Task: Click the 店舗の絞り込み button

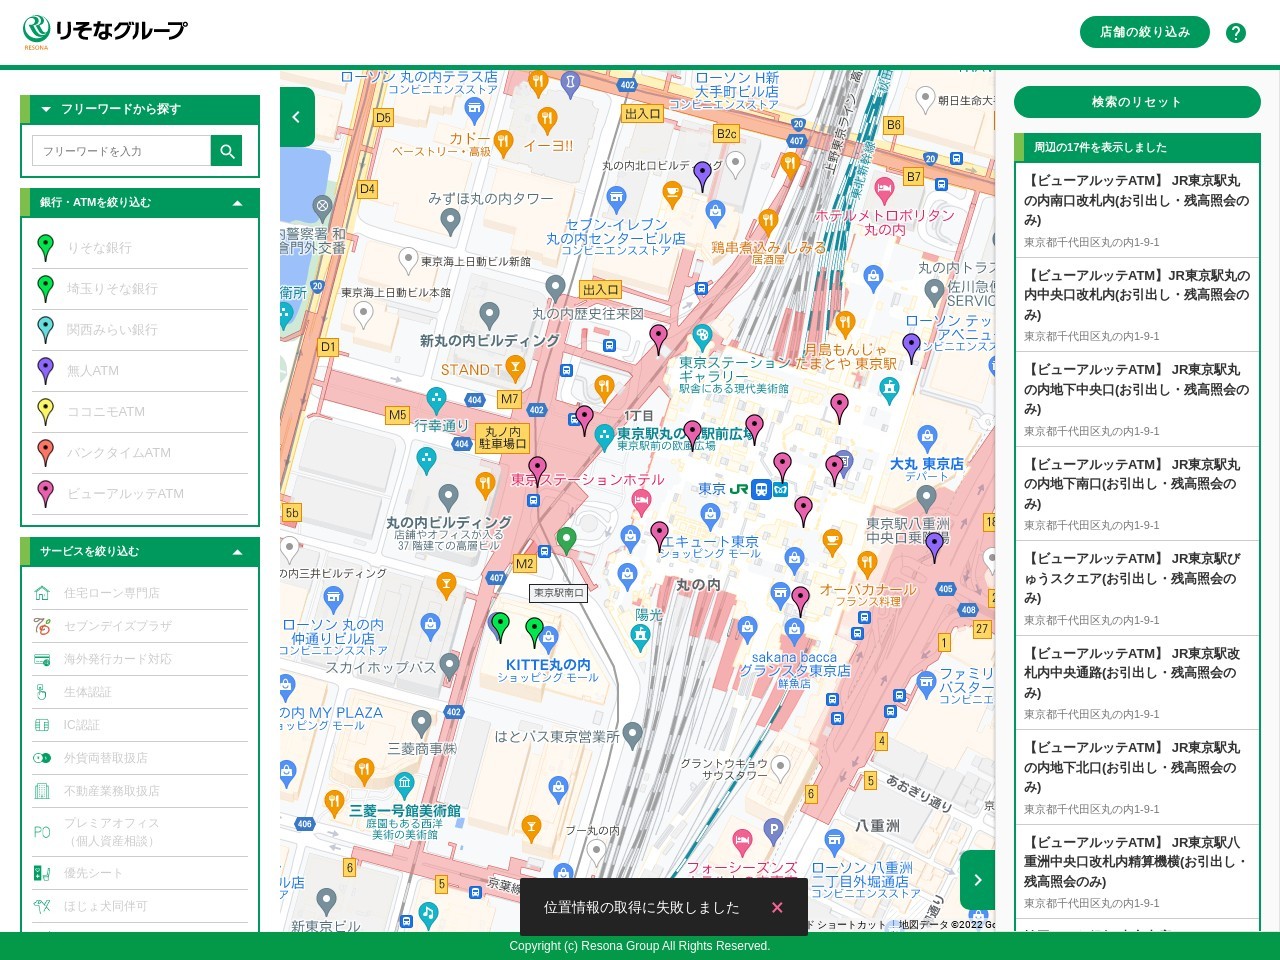Action: [x=1144, y=32]
